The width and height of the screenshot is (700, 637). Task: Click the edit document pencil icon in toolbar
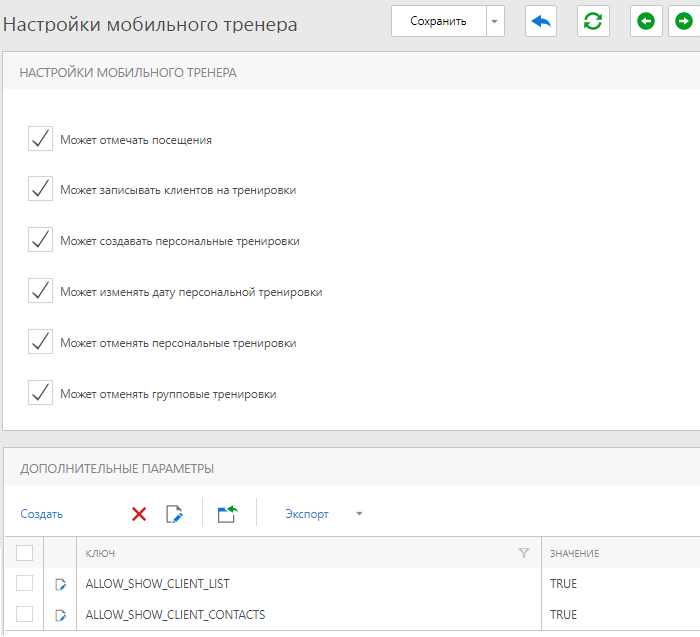coord(174,514)
